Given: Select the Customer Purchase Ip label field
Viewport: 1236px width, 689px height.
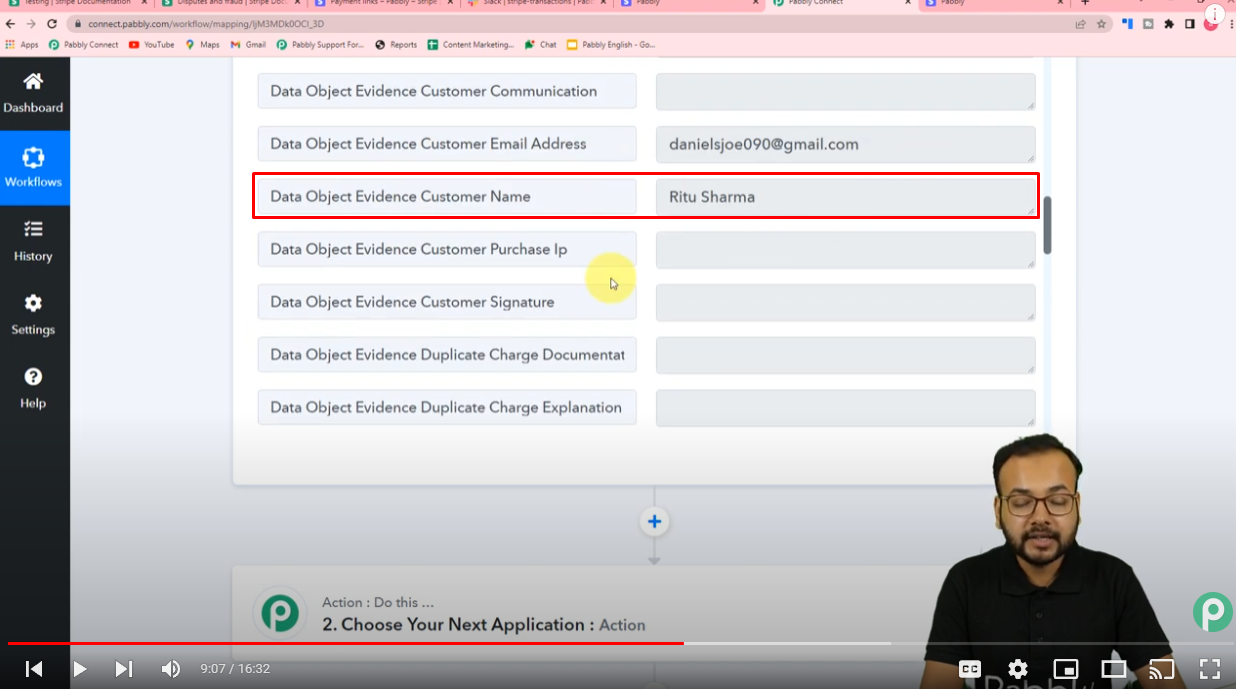Looking at the screenshot, I should pyautogui.click(x=447, y=250).
